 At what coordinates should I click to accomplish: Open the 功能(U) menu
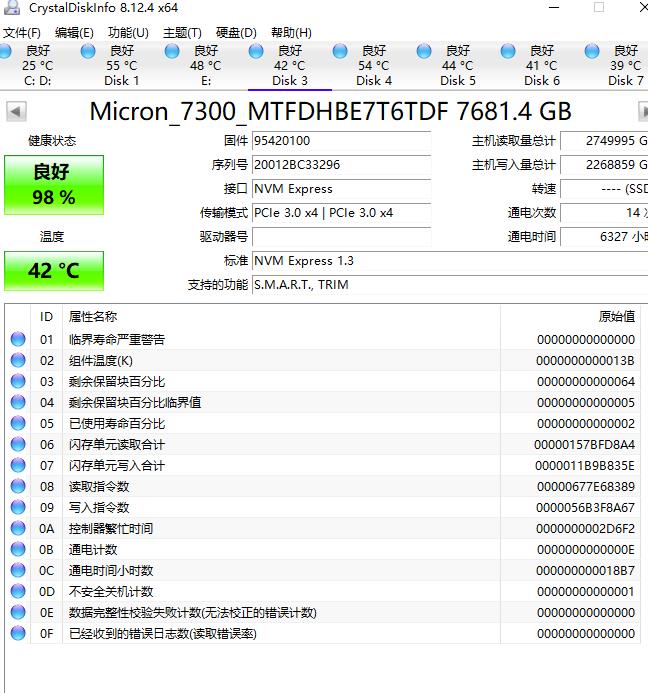click(128, 33)
